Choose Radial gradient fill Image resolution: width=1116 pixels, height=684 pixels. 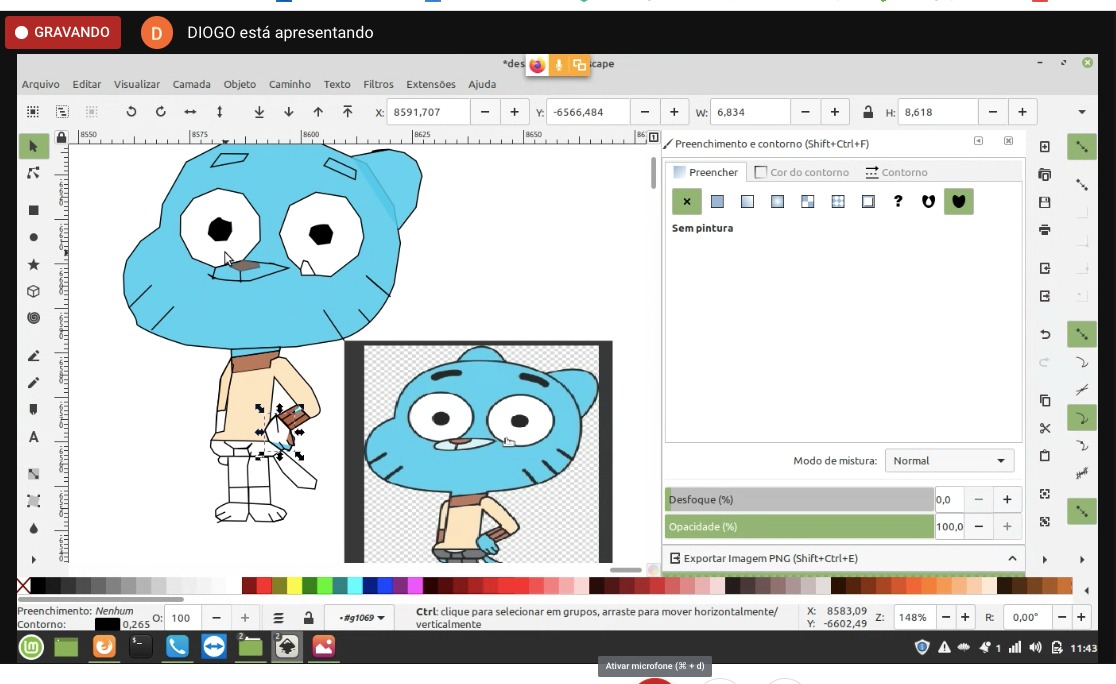[777, 201]
